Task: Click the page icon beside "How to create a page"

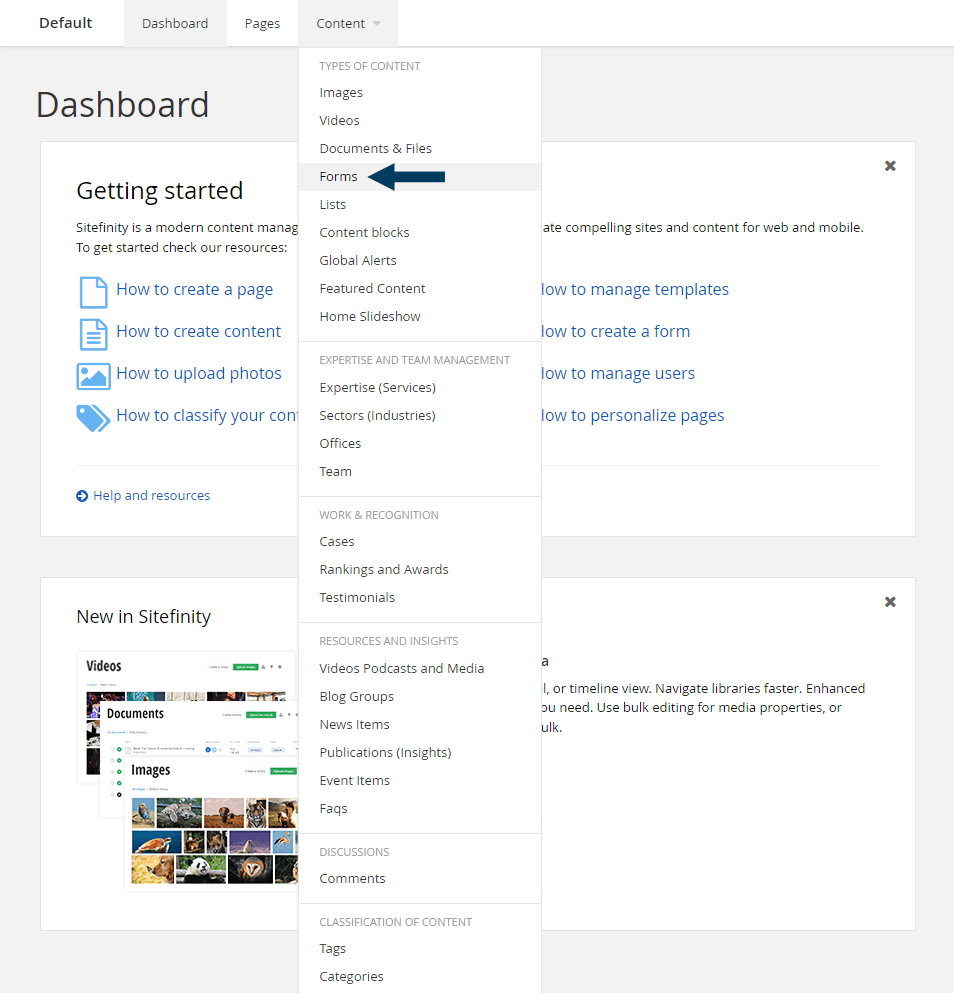Action: pyautogui.click(x=92, y=289)
